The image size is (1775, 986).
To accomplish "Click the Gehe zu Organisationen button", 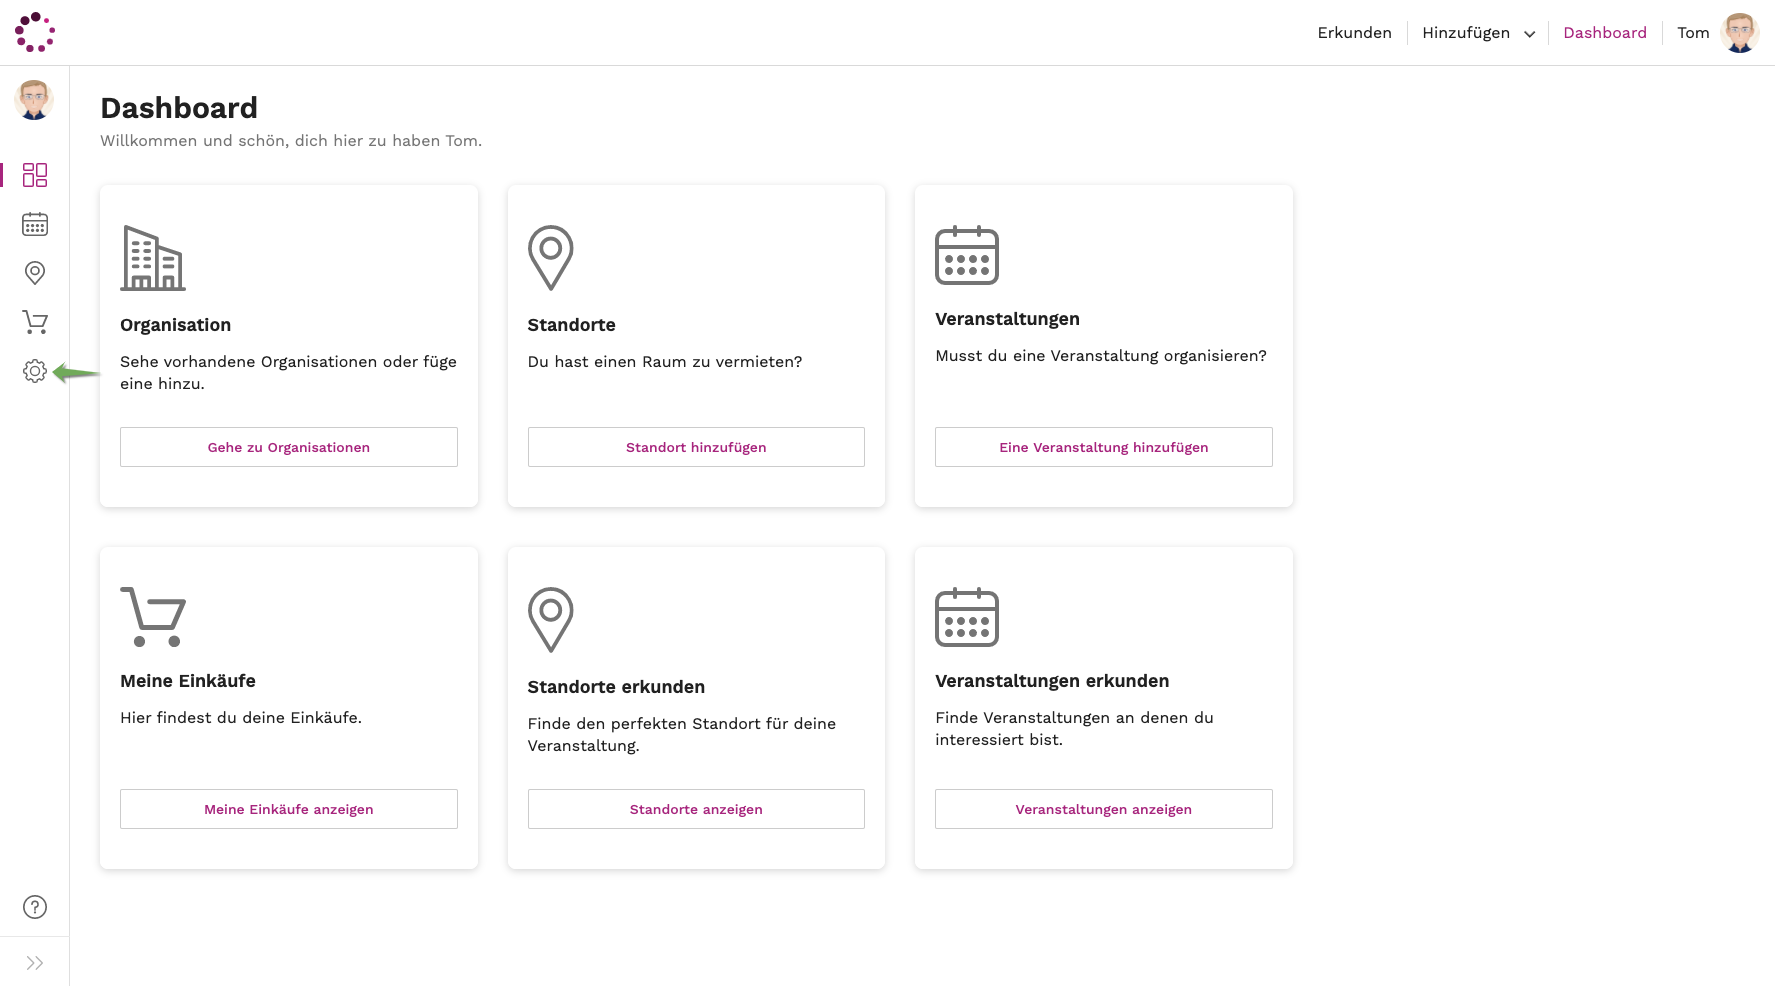I will (289, 447).
